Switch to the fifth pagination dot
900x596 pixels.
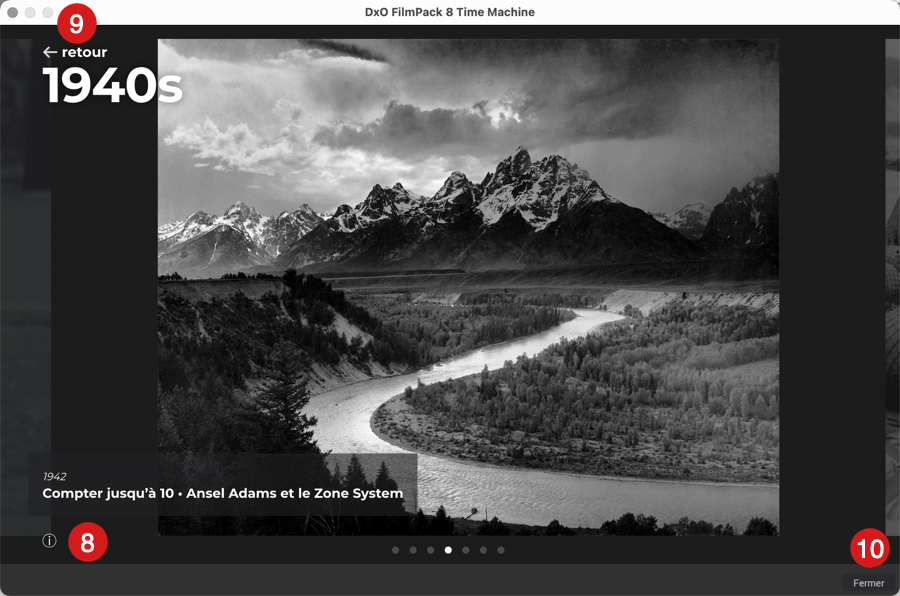(466, 550)
